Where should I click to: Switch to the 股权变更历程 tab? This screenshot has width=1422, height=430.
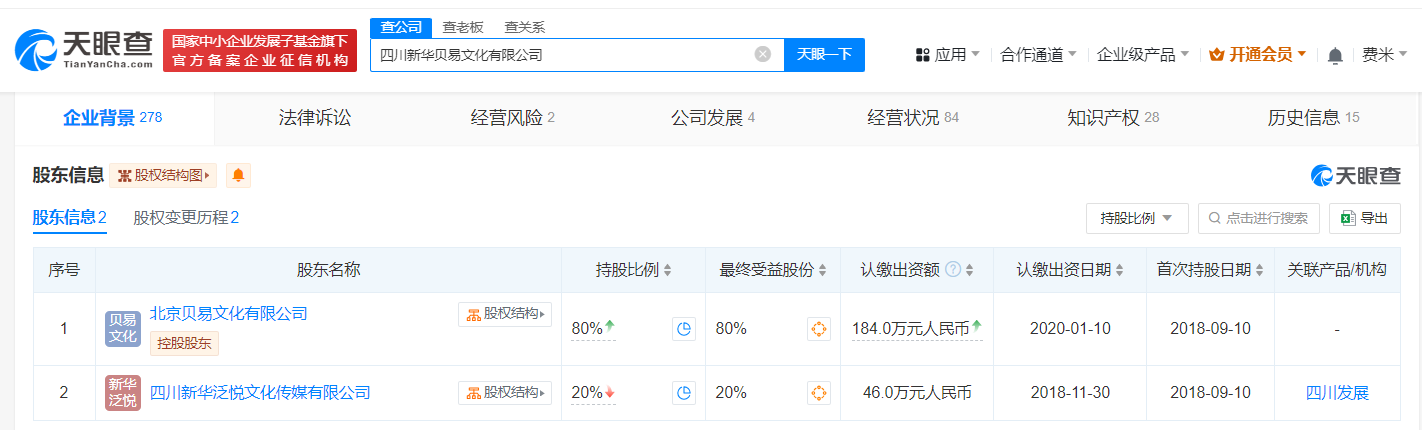pyautogui.click(x=186, y=218)
